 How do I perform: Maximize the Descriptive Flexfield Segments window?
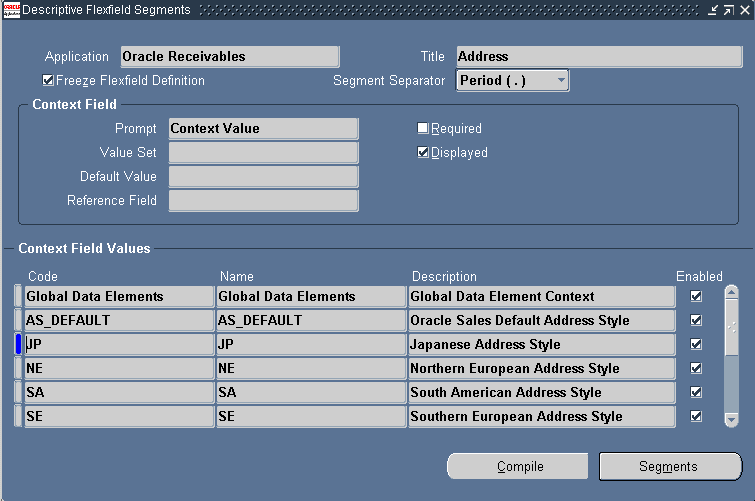tap(729, 10)
